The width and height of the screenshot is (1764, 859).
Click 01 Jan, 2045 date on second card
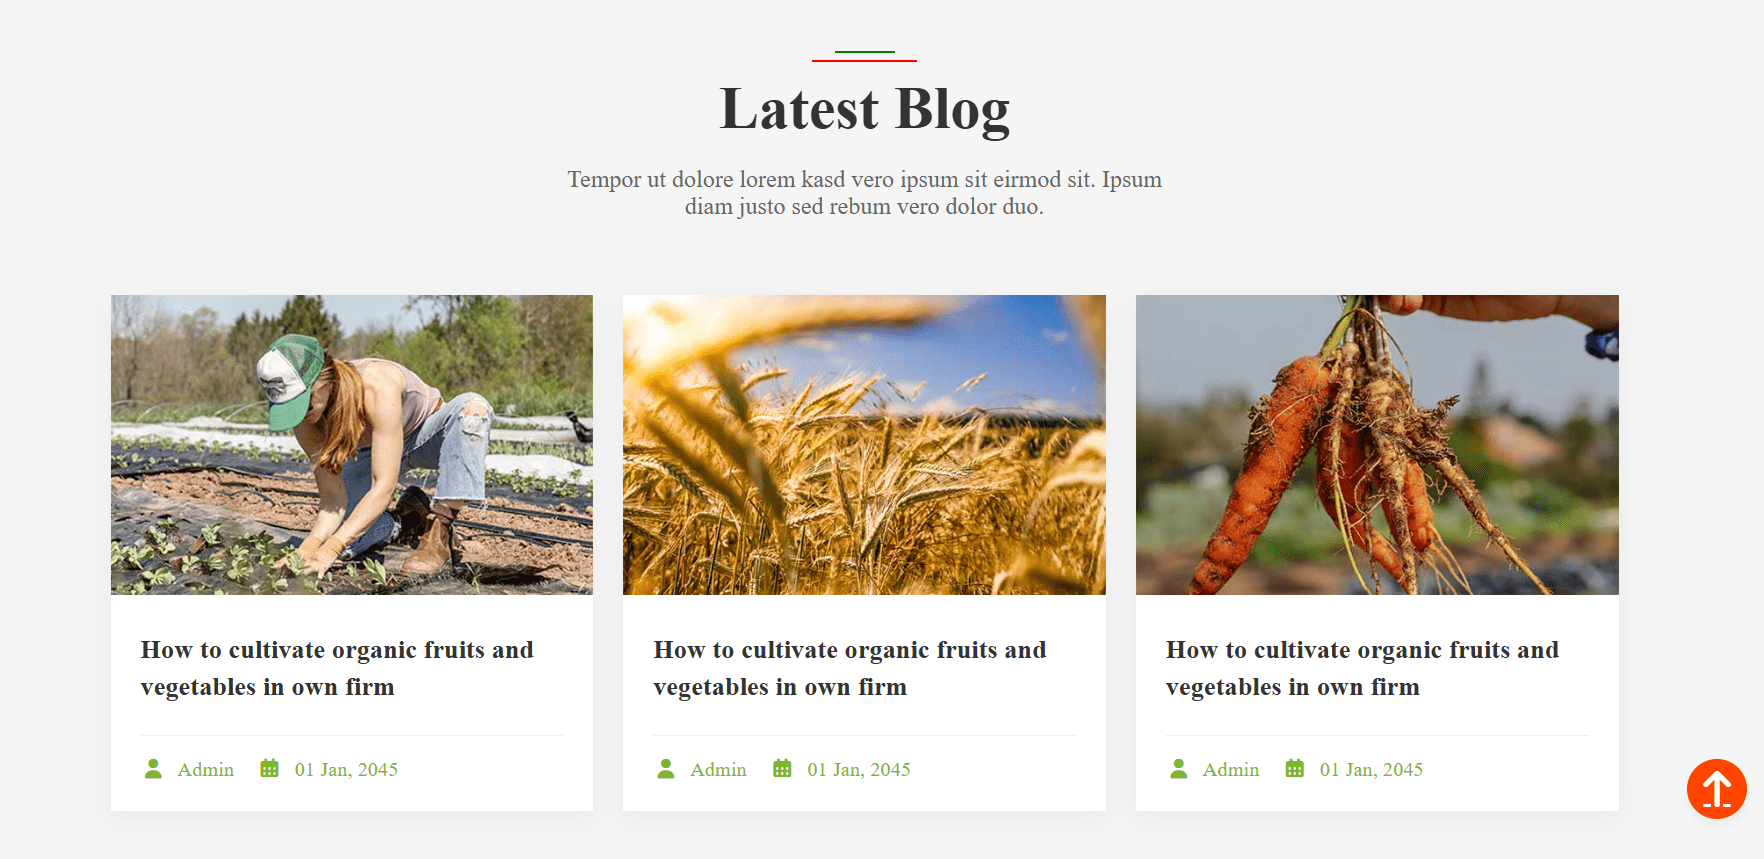tap(859, 769)
